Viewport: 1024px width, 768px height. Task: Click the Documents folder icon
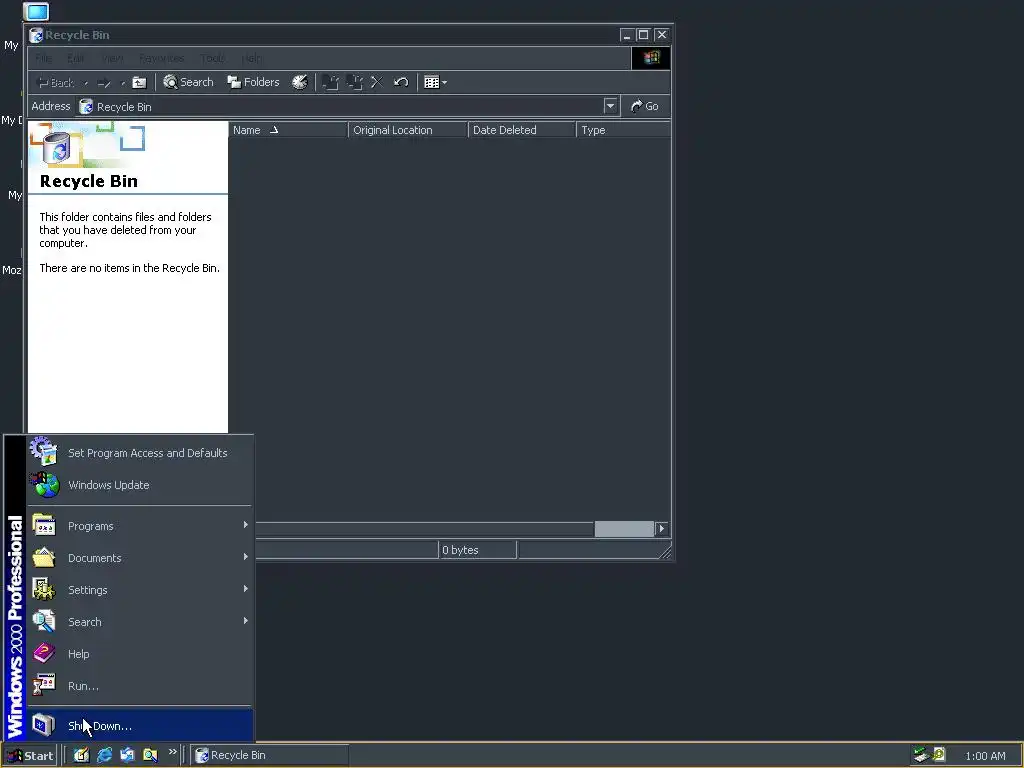pyautogui.click(x=44, y=557)
